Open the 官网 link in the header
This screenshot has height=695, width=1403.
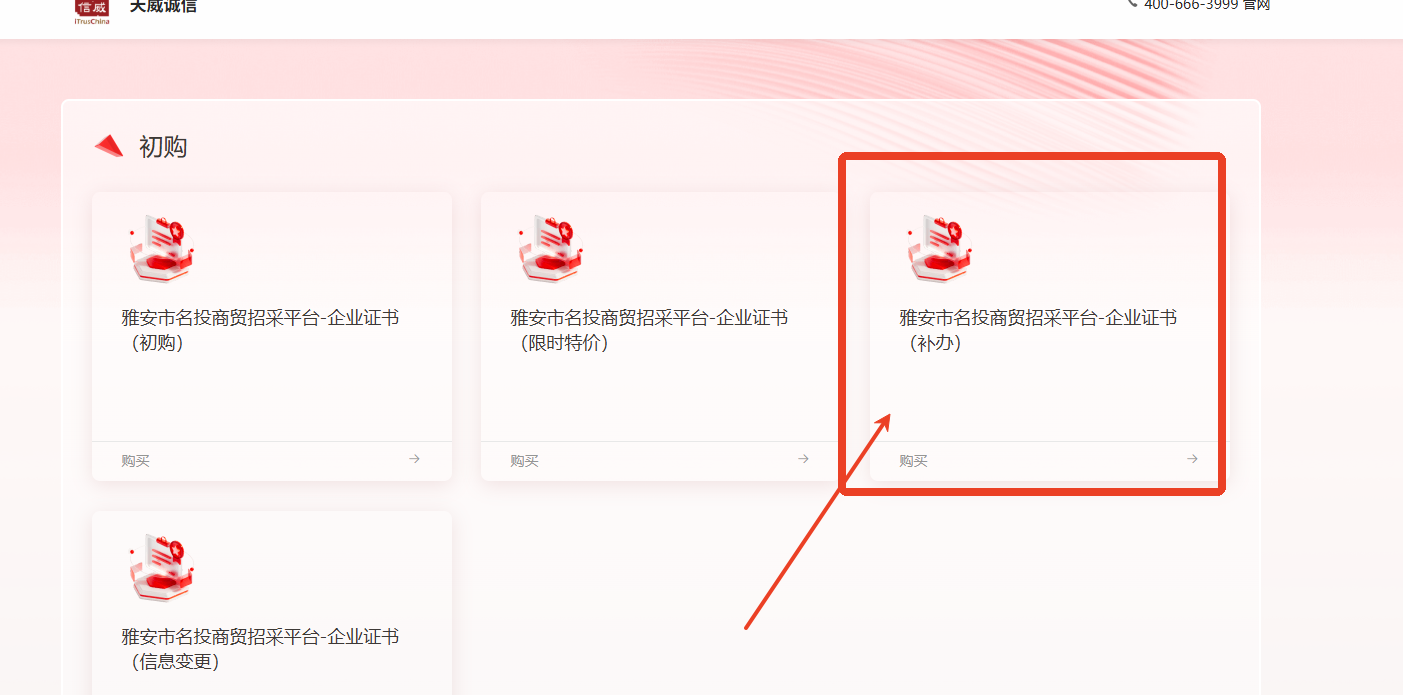(1257, 5)
